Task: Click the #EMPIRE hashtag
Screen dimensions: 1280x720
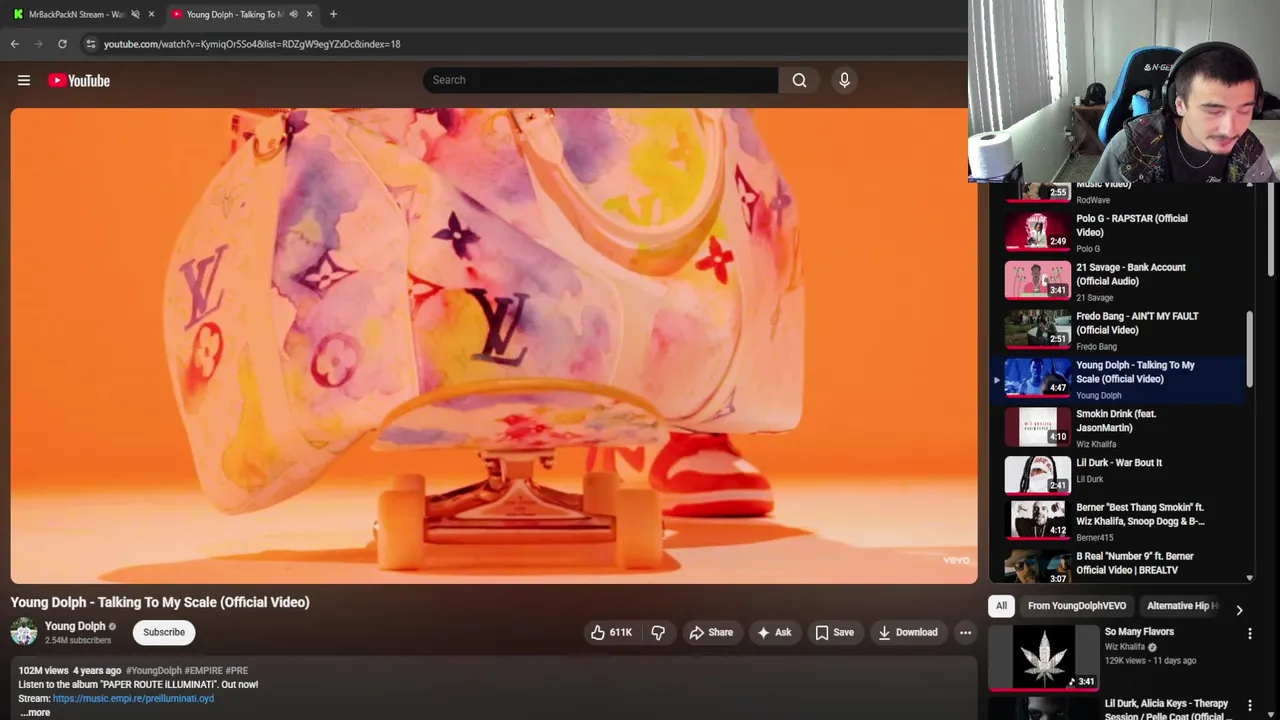Action: tap(203, 670)
